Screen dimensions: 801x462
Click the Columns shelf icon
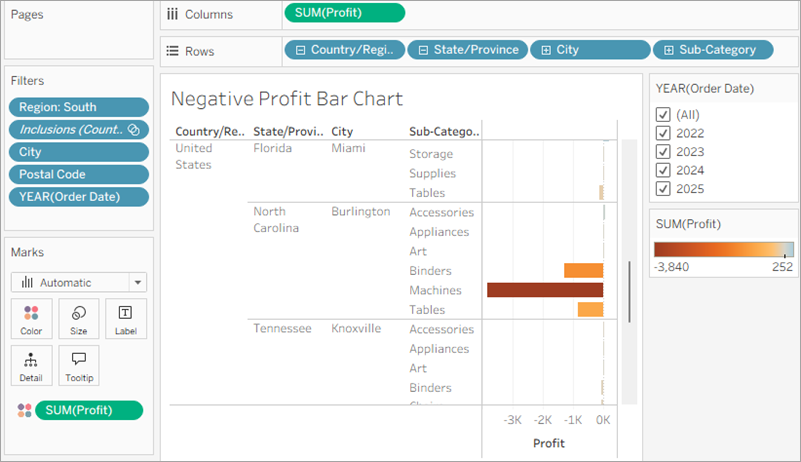[x=172, y=14]
